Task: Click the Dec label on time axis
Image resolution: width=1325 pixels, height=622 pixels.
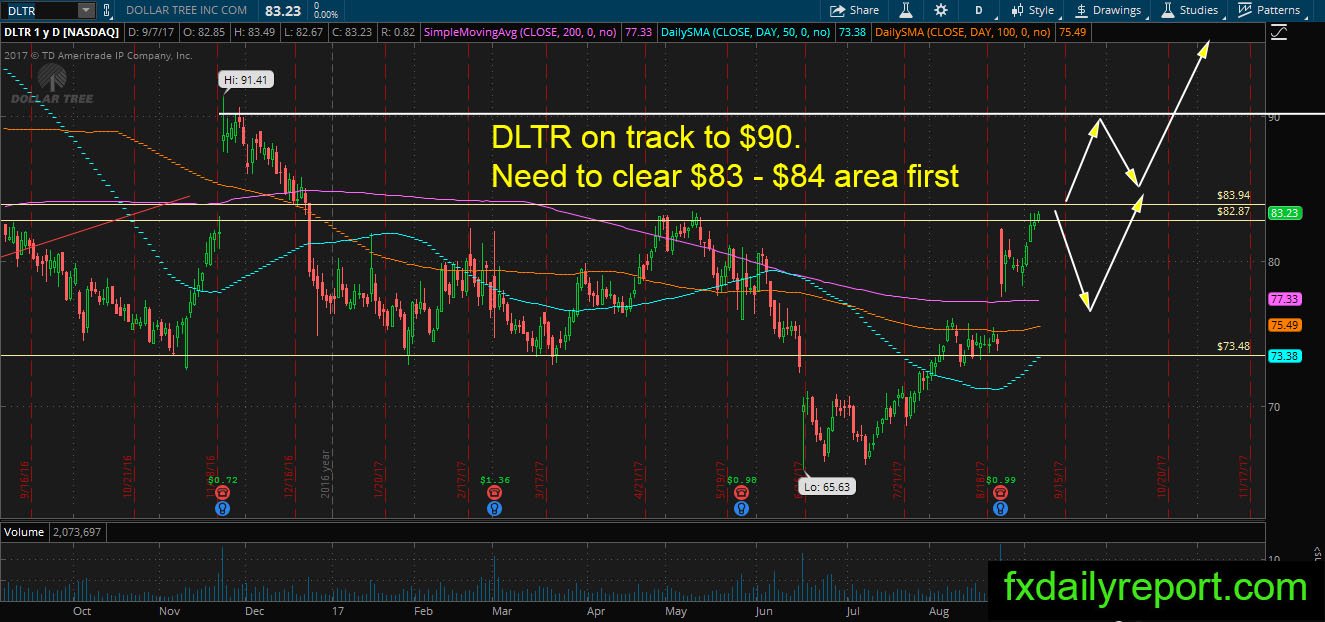Action: click(254, 610)
